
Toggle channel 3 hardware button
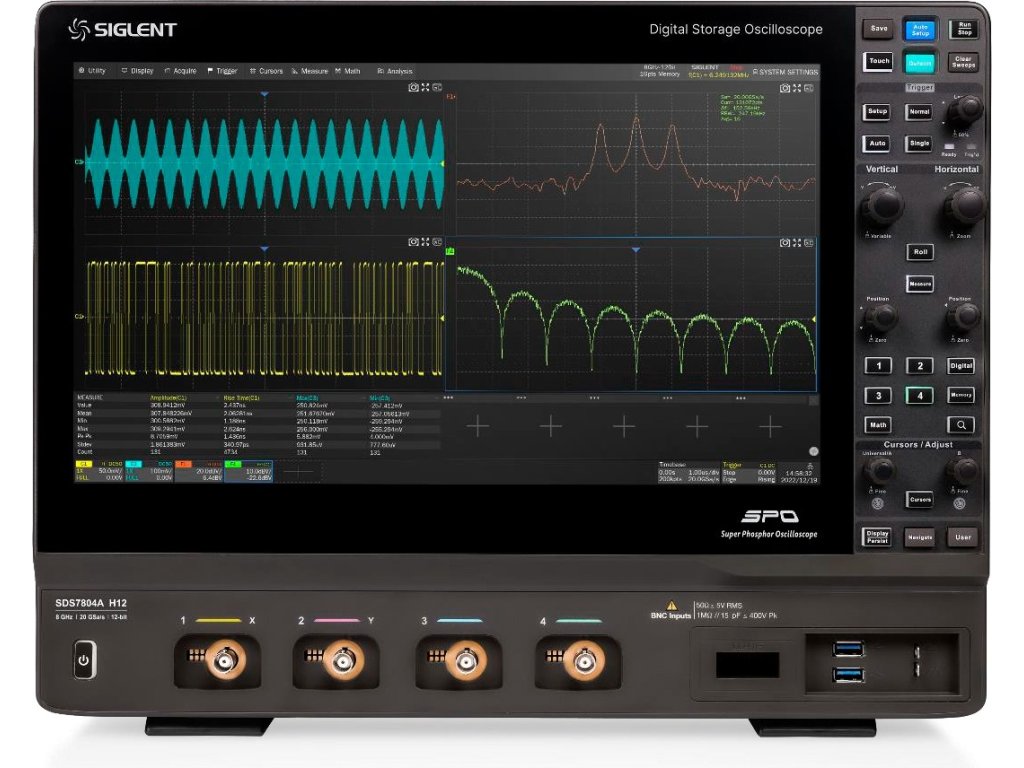[878, 396]
